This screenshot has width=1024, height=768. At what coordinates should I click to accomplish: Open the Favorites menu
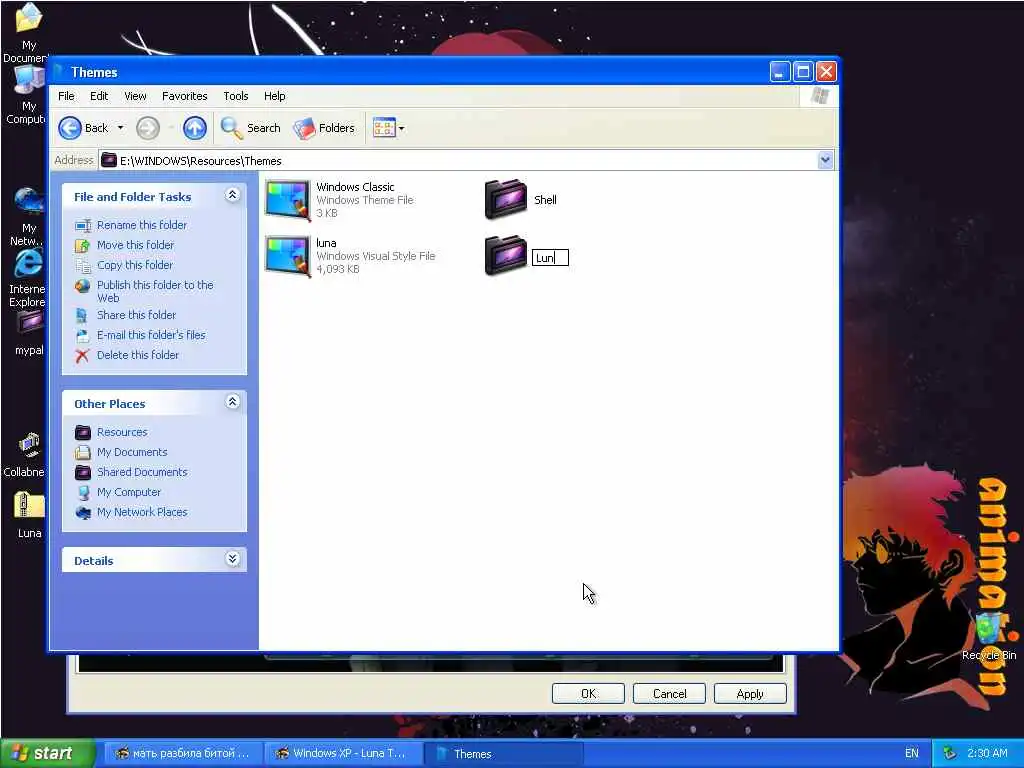coord(185,96)
